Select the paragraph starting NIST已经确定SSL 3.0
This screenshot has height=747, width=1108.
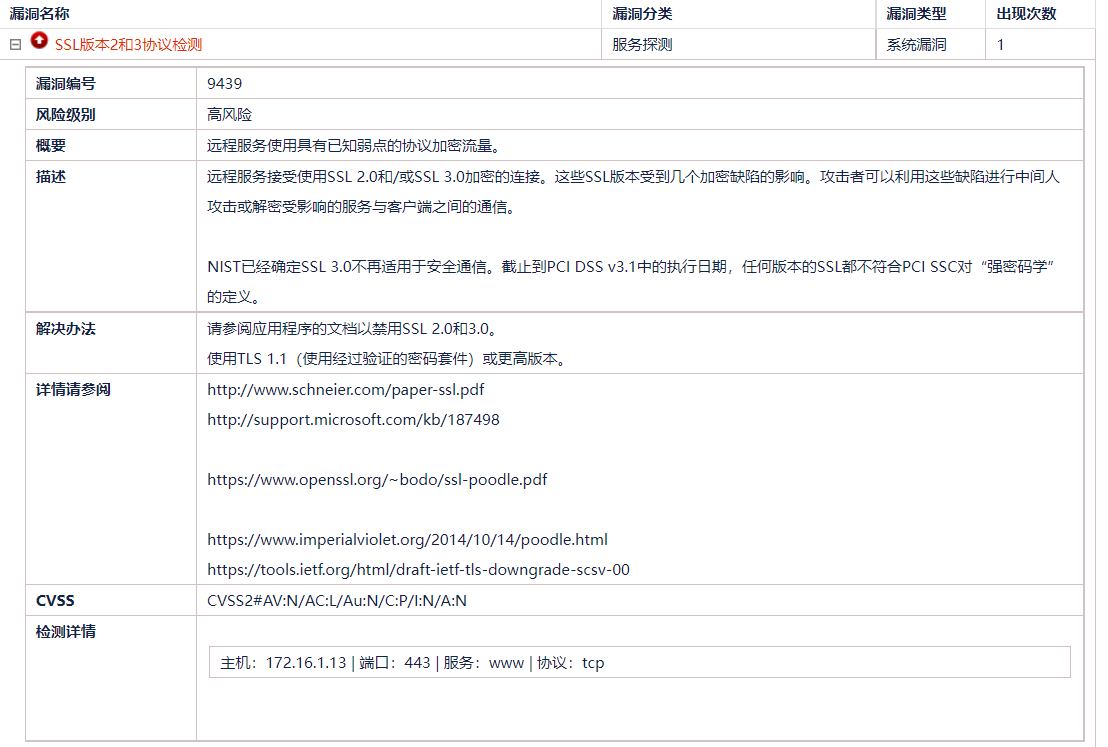631,281
